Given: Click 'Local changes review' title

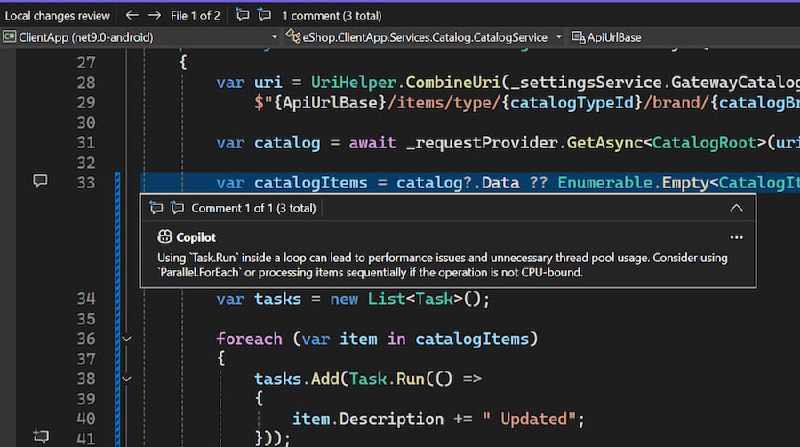Looking at the screenshot, I should 57,16.
